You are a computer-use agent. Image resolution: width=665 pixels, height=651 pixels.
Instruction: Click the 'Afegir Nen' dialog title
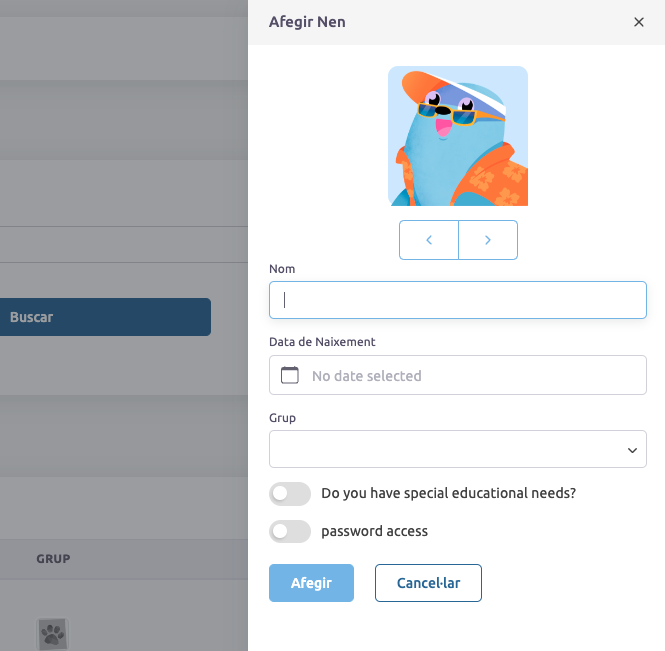click(307, 22)
